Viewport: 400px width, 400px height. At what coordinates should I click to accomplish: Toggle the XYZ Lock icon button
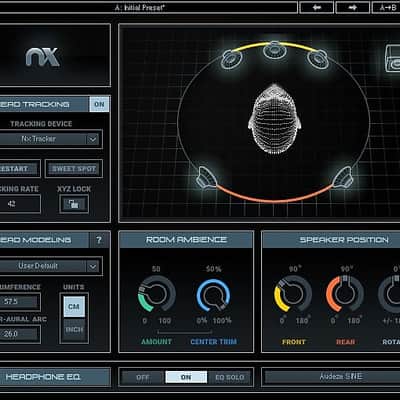click(74, 204)
